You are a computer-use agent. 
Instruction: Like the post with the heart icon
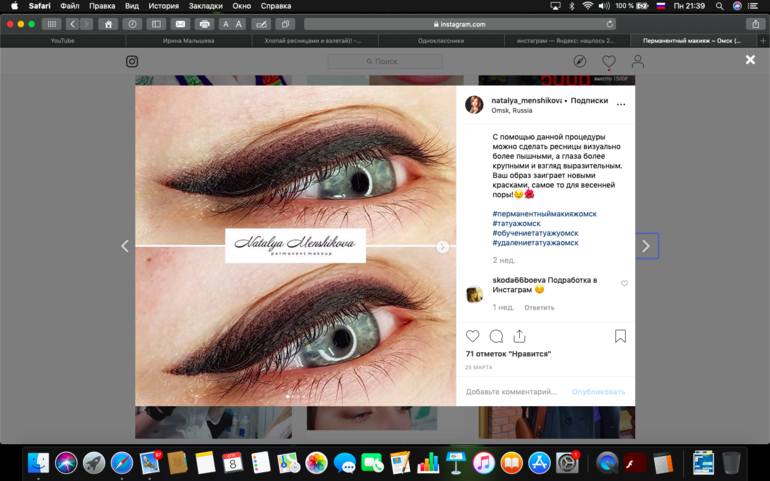(473, 336)
